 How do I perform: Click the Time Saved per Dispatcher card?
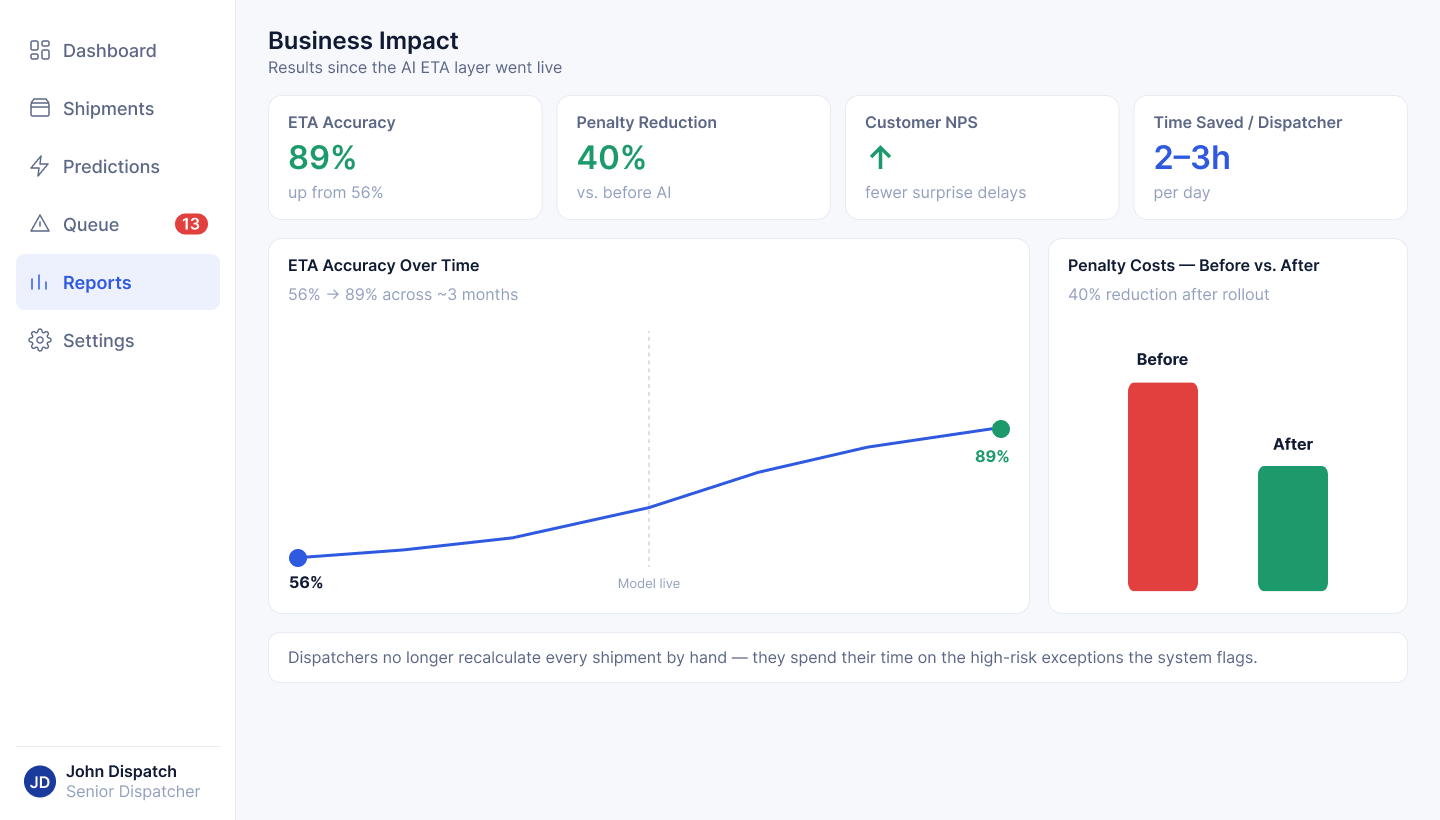click(x=1270, y=157)
